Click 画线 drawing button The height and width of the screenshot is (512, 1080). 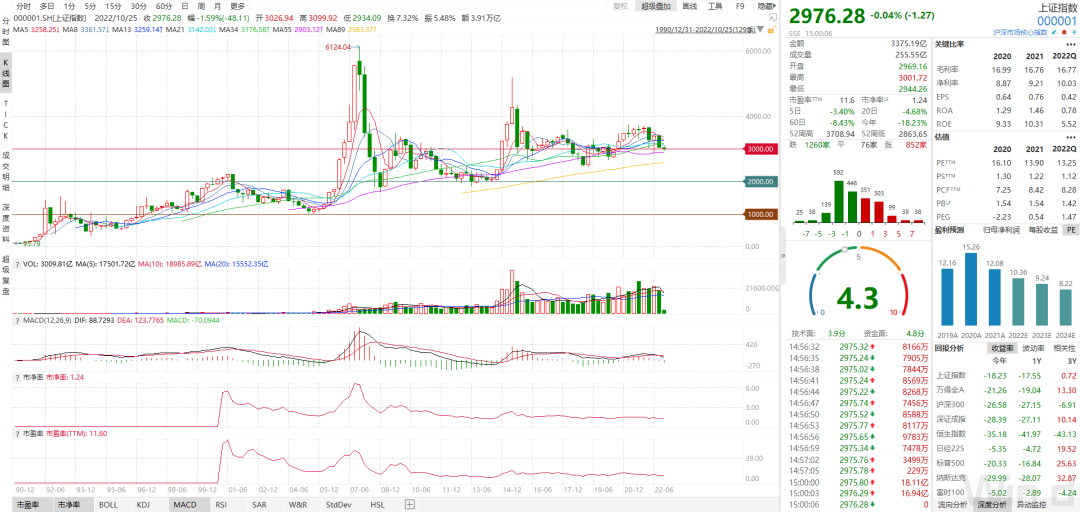pyautogui.click(x=689, y=6)
